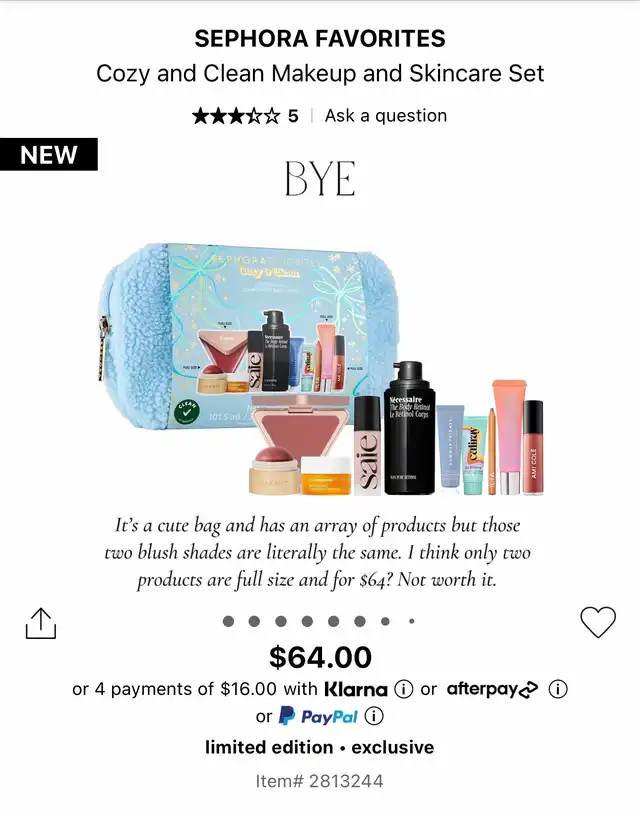The height and width of the screenshot is (816, 640).
Task: Click the star rating row
Action: tap(236, 116)
